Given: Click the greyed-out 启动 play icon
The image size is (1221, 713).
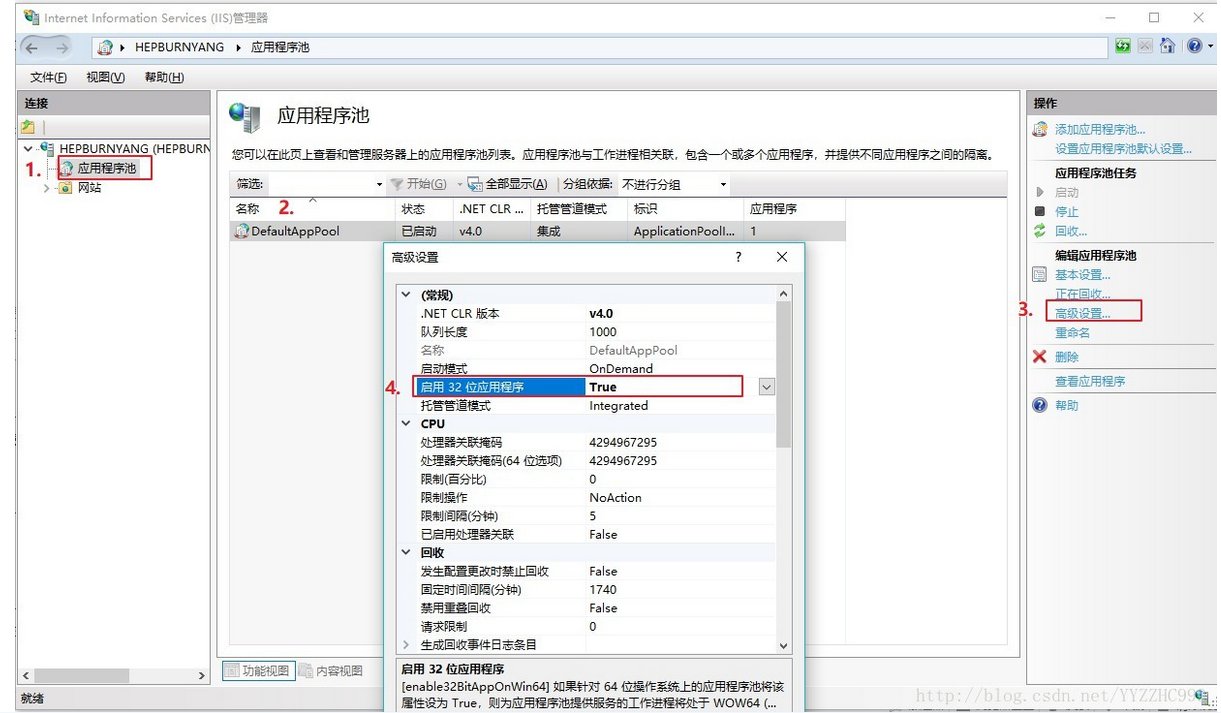Looking at the screenshot, I should pyautogui.click(x=1040, y=192).
